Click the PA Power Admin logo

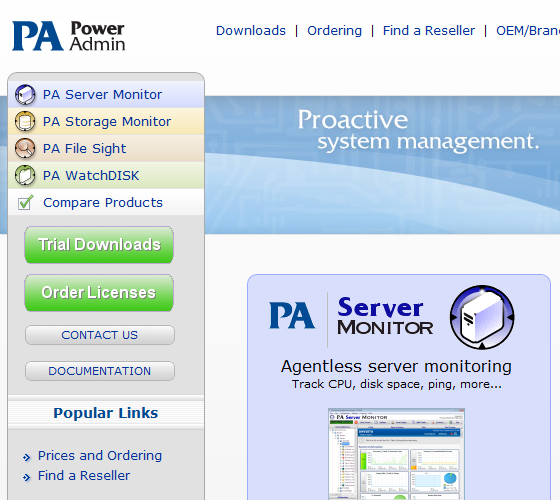click(x=69, y=36)
